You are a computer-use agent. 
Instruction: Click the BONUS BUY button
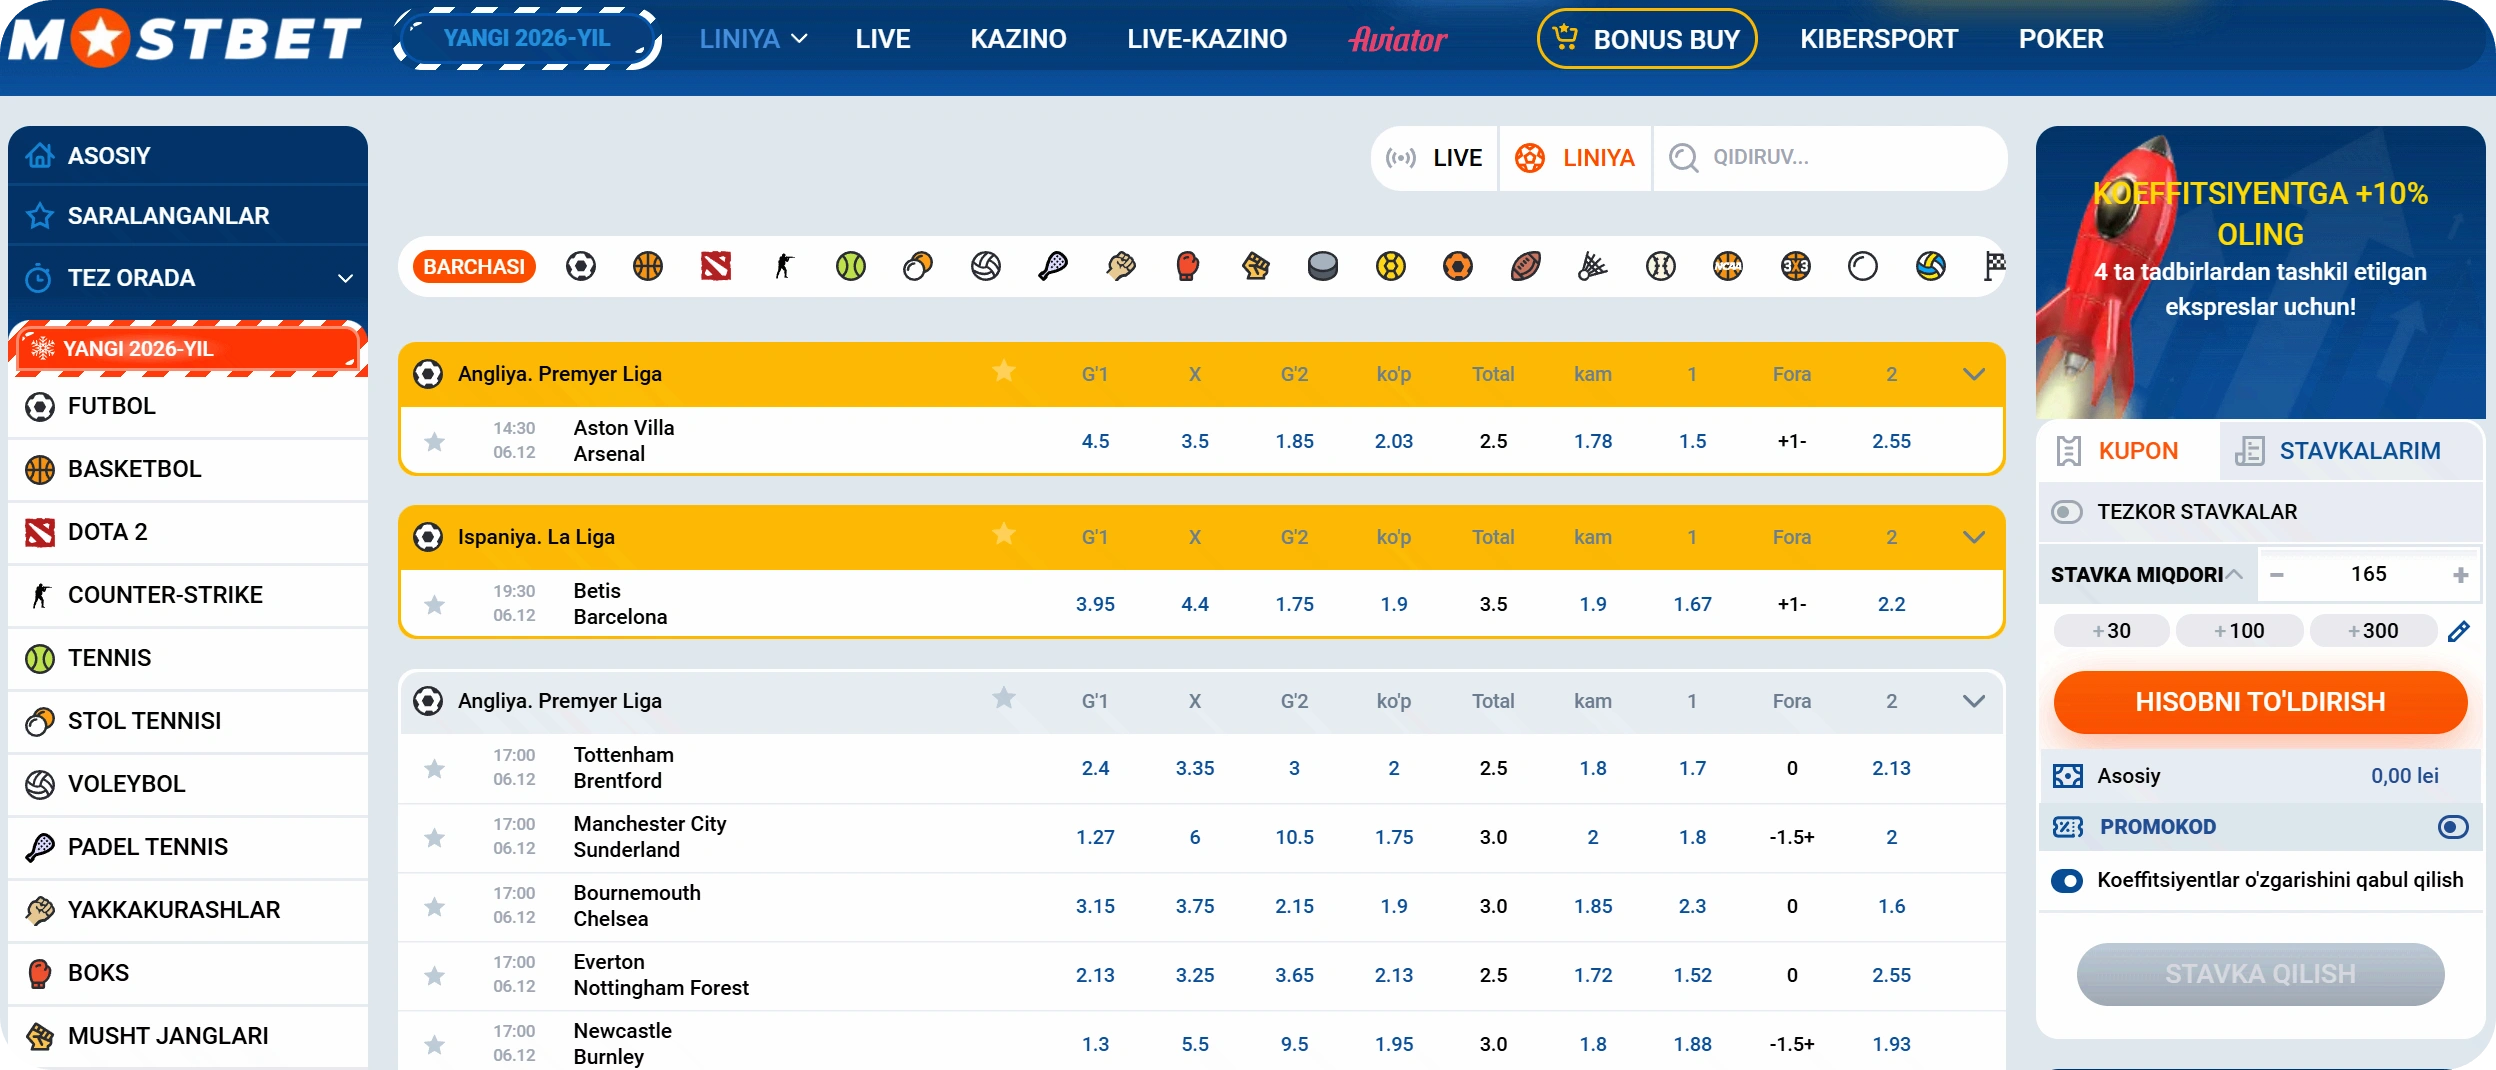point(1646,39)
